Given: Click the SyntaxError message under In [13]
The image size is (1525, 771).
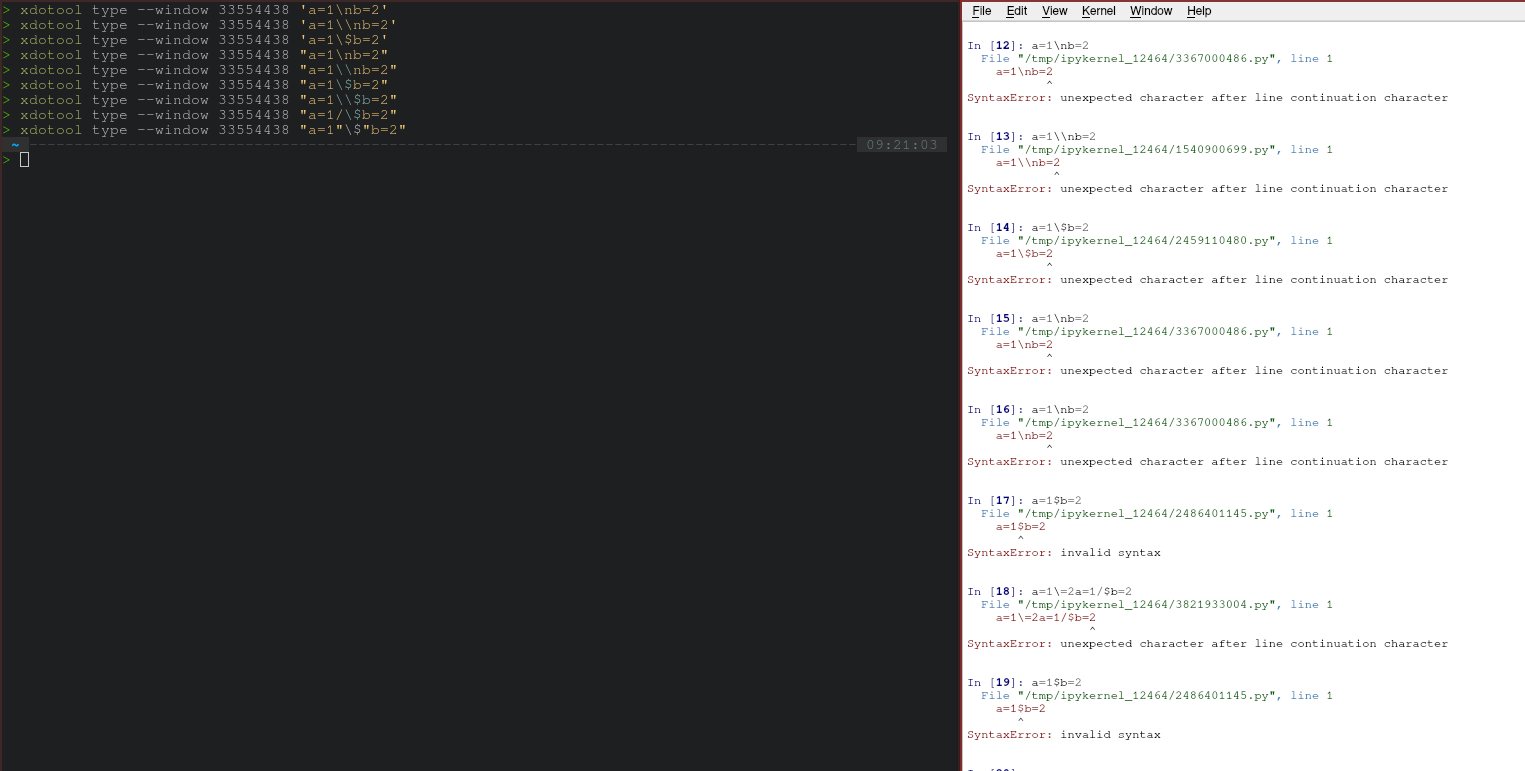Looking at the screenshot, I should (1207, 189).
